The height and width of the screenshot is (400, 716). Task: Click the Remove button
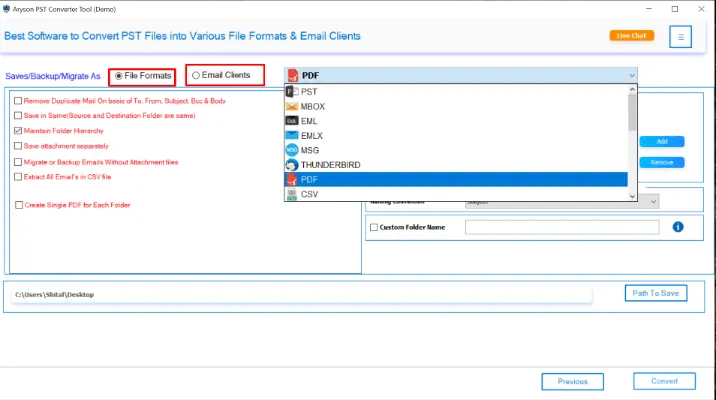[662, 163]
